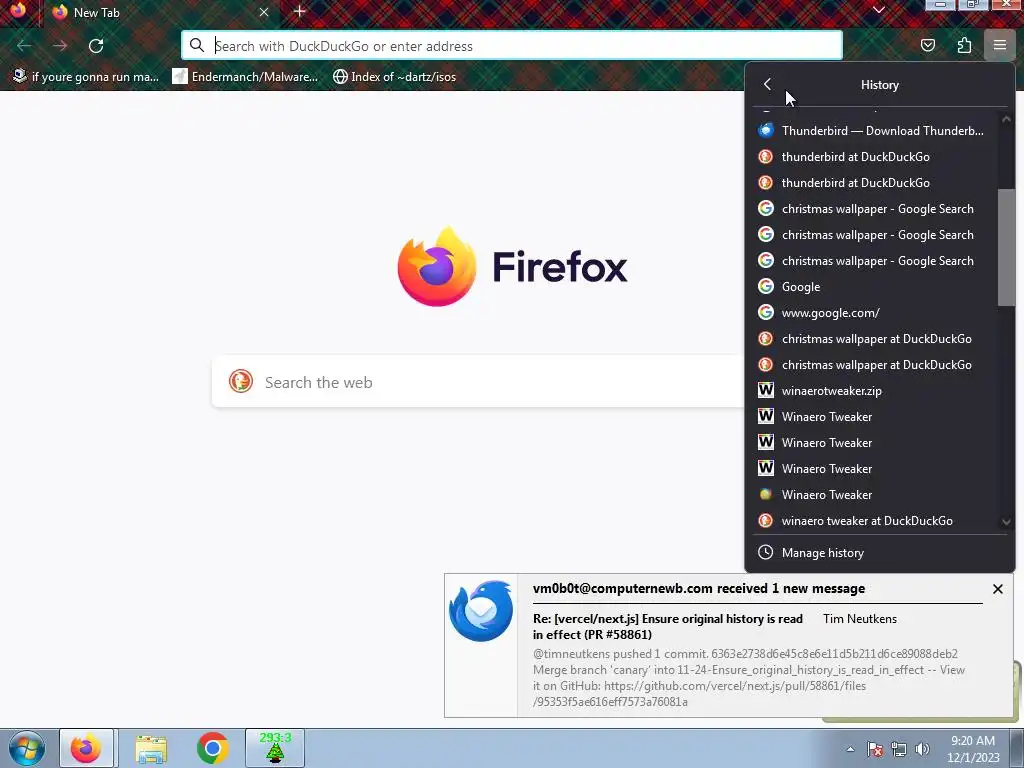Viewport: 1024px width, 768px height.
Task: Click the Christmas tree countdown taskbar icon
Action: click(275, 748)
